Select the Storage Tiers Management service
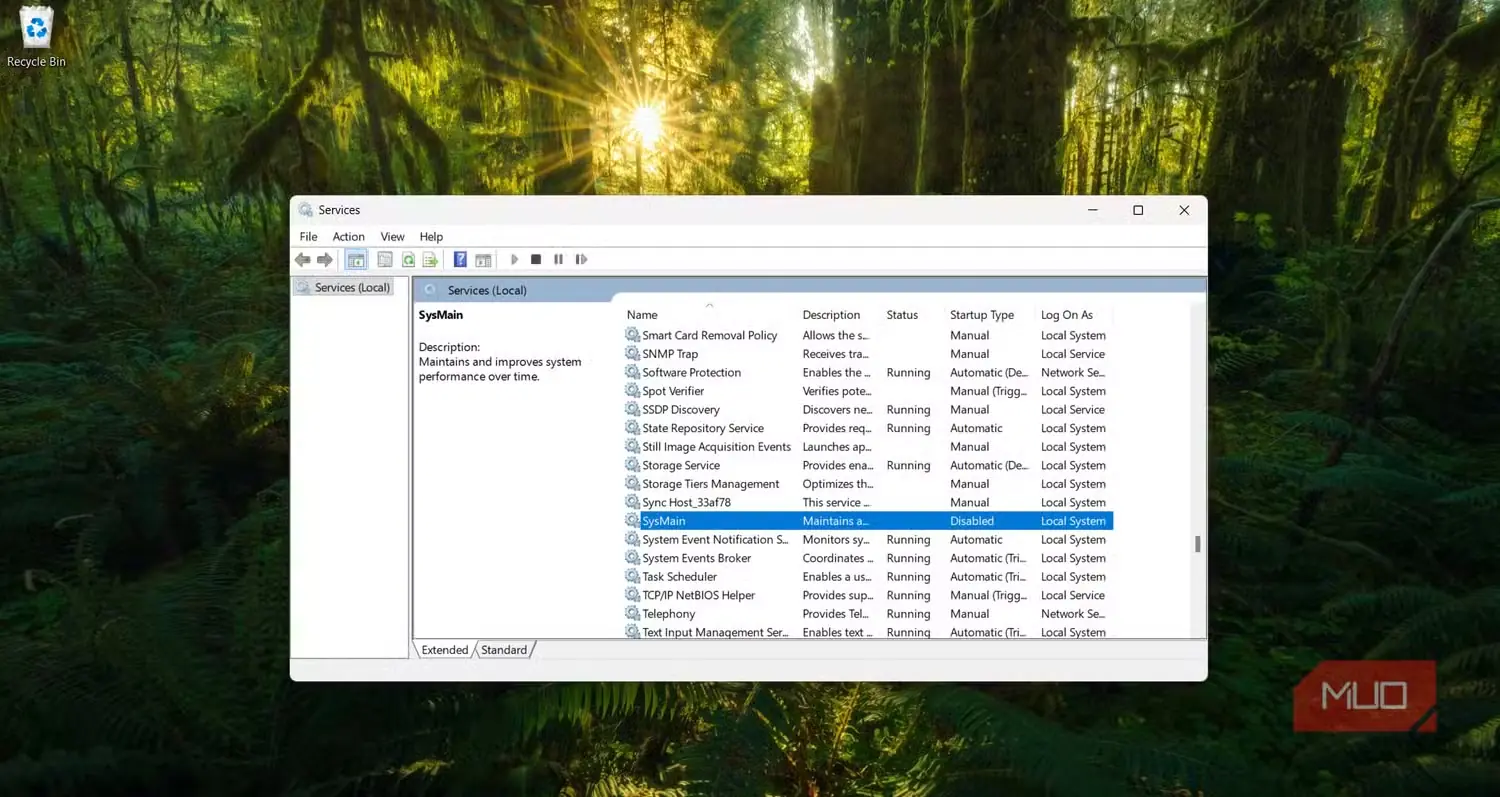Screen dimensions: 1500x797 [868, 484]
